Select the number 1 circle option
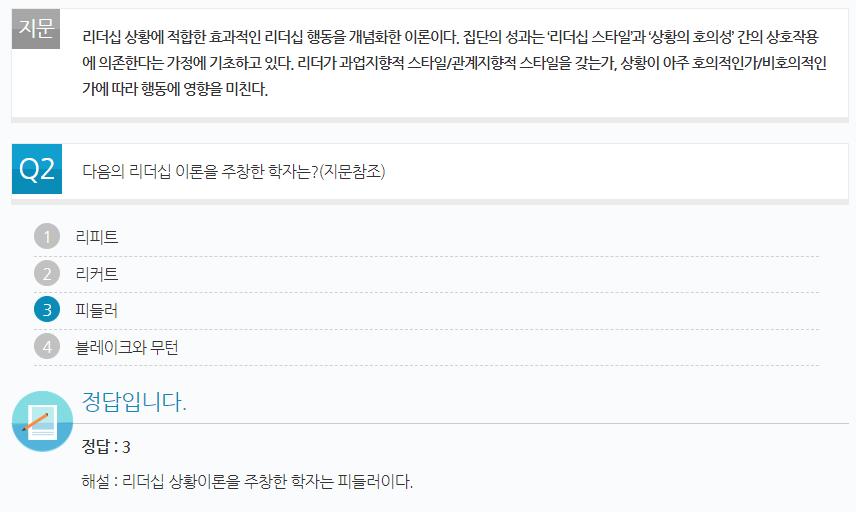The height and width of the screenshot is (512, 856). pyautogui.click(x=47, y=237)
